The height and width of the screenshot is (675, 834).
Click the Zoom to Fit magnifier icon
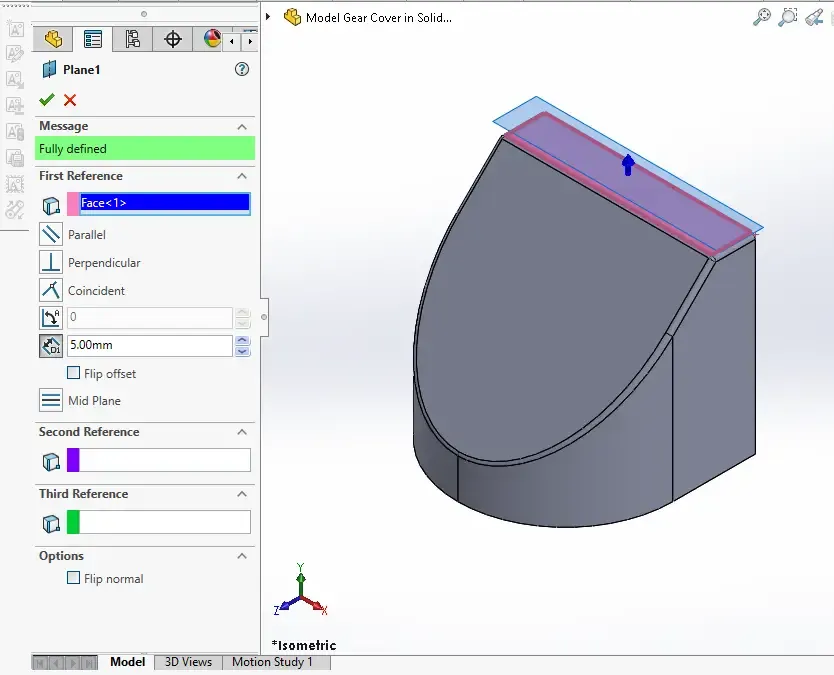762,17
